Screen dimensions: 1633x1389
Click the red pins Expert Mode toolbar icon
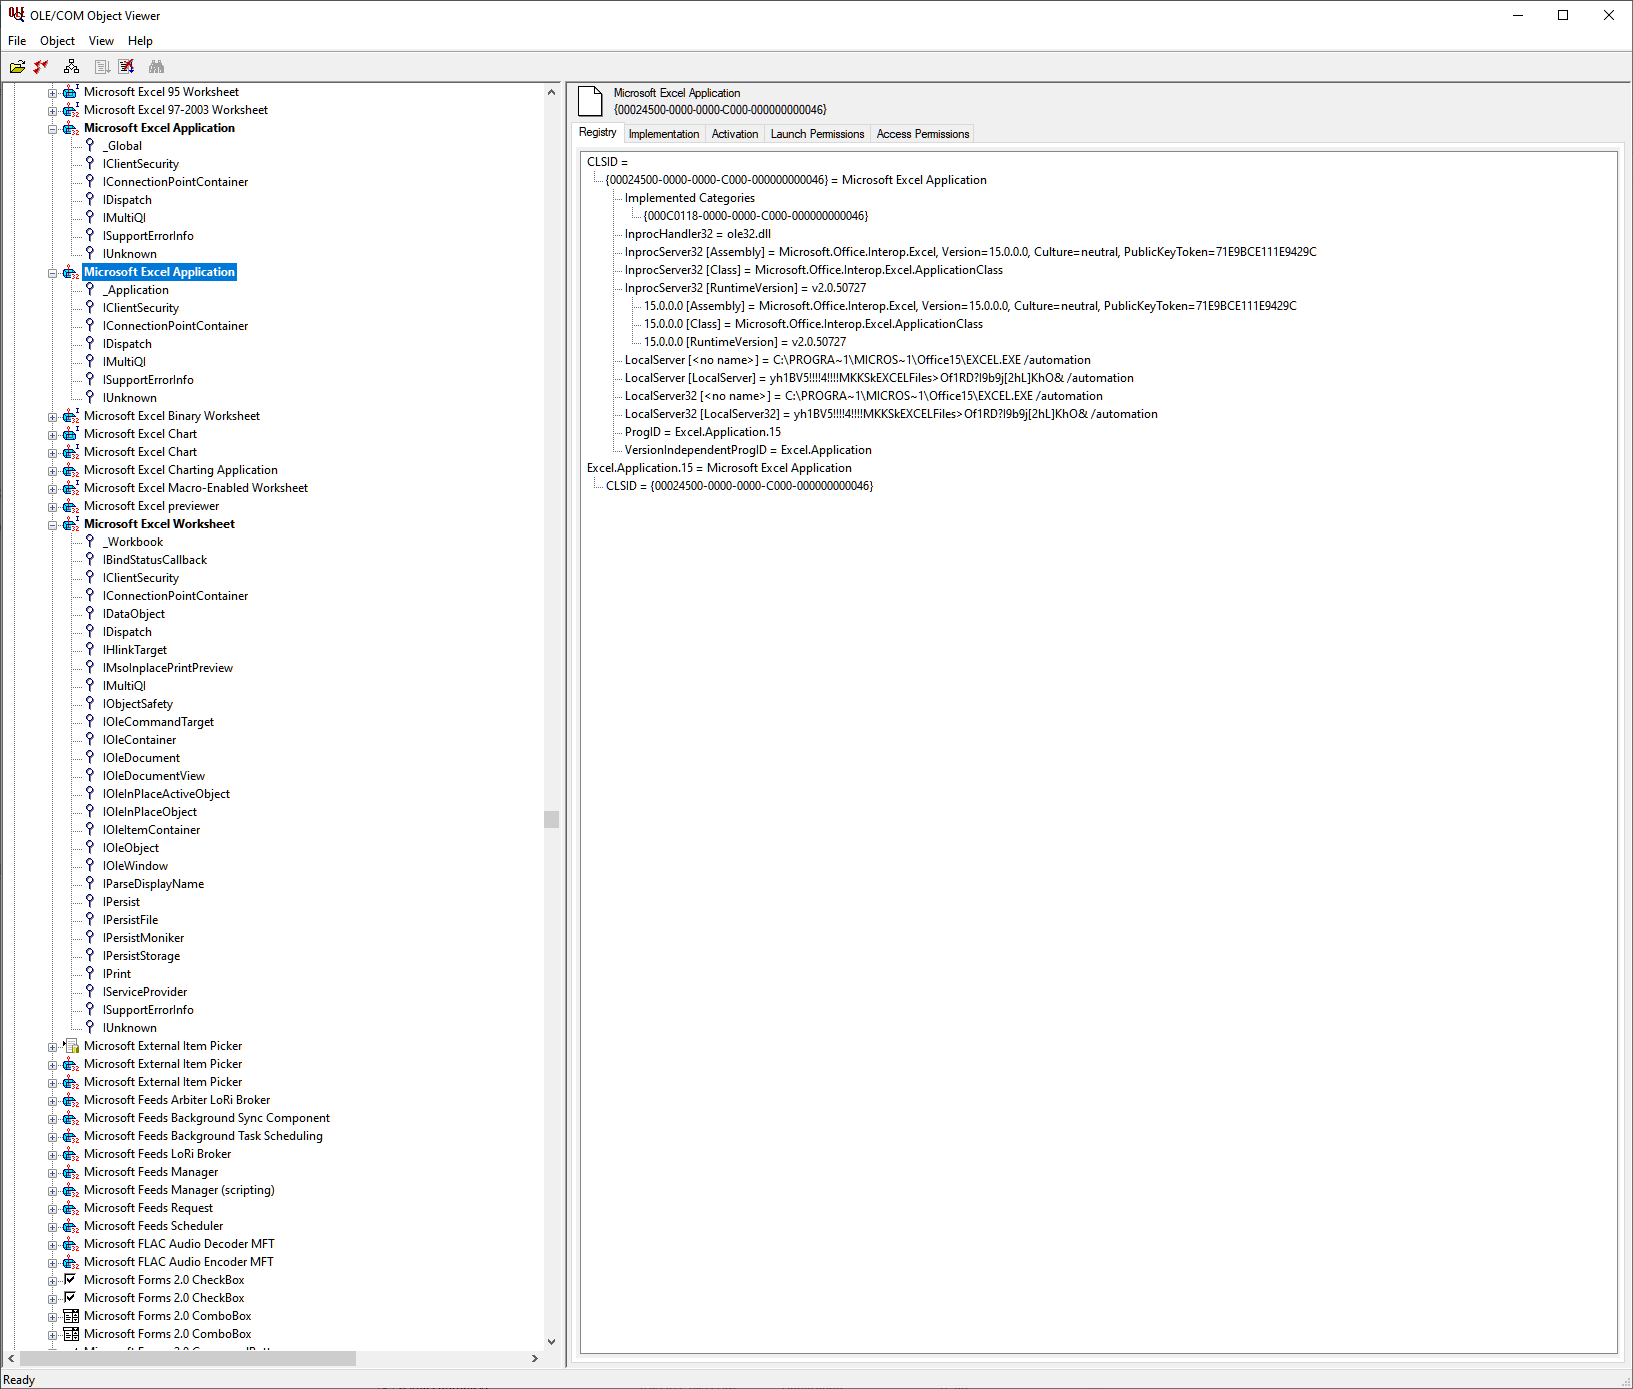(x=41, y=67)
